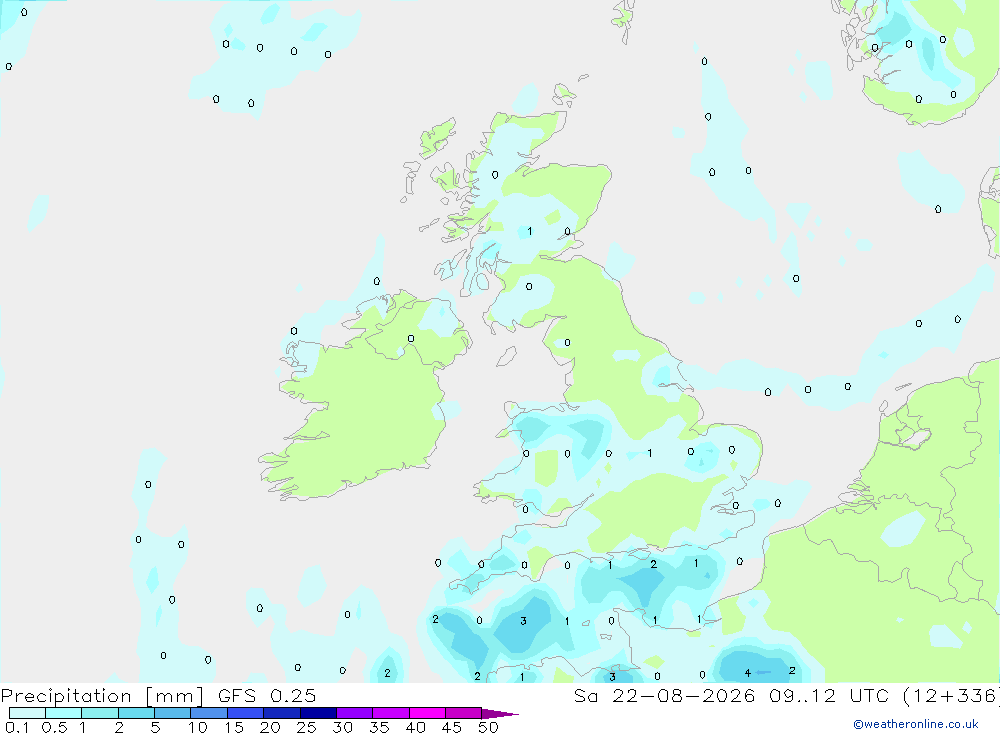
Task: Pick the 1–2 mm legend color swatch
Action: [x=100, y=713]
